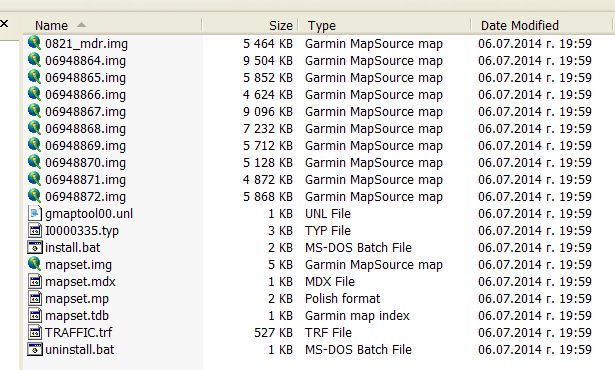Click the mapset.tdb file icon
Screen dimensions: 615x370
point(35,315)
